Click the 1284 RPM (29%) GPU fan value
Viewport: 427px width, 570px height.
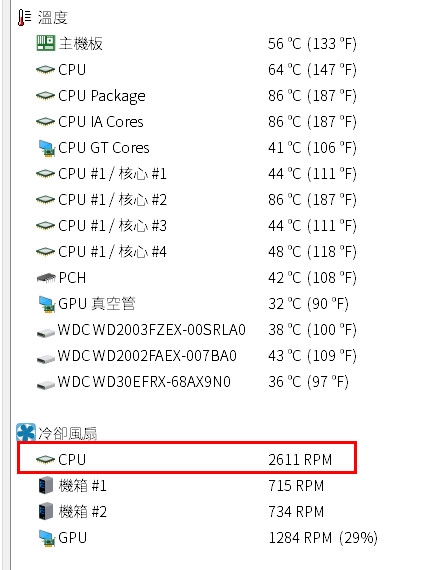point(323,538)
